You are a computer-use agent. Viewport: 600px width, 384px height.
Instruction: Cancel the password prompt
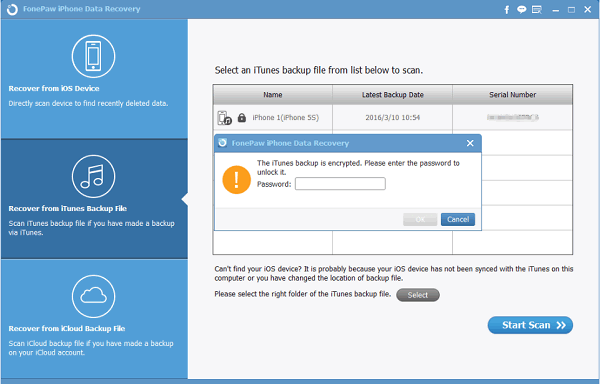click(x=458, y=220)
